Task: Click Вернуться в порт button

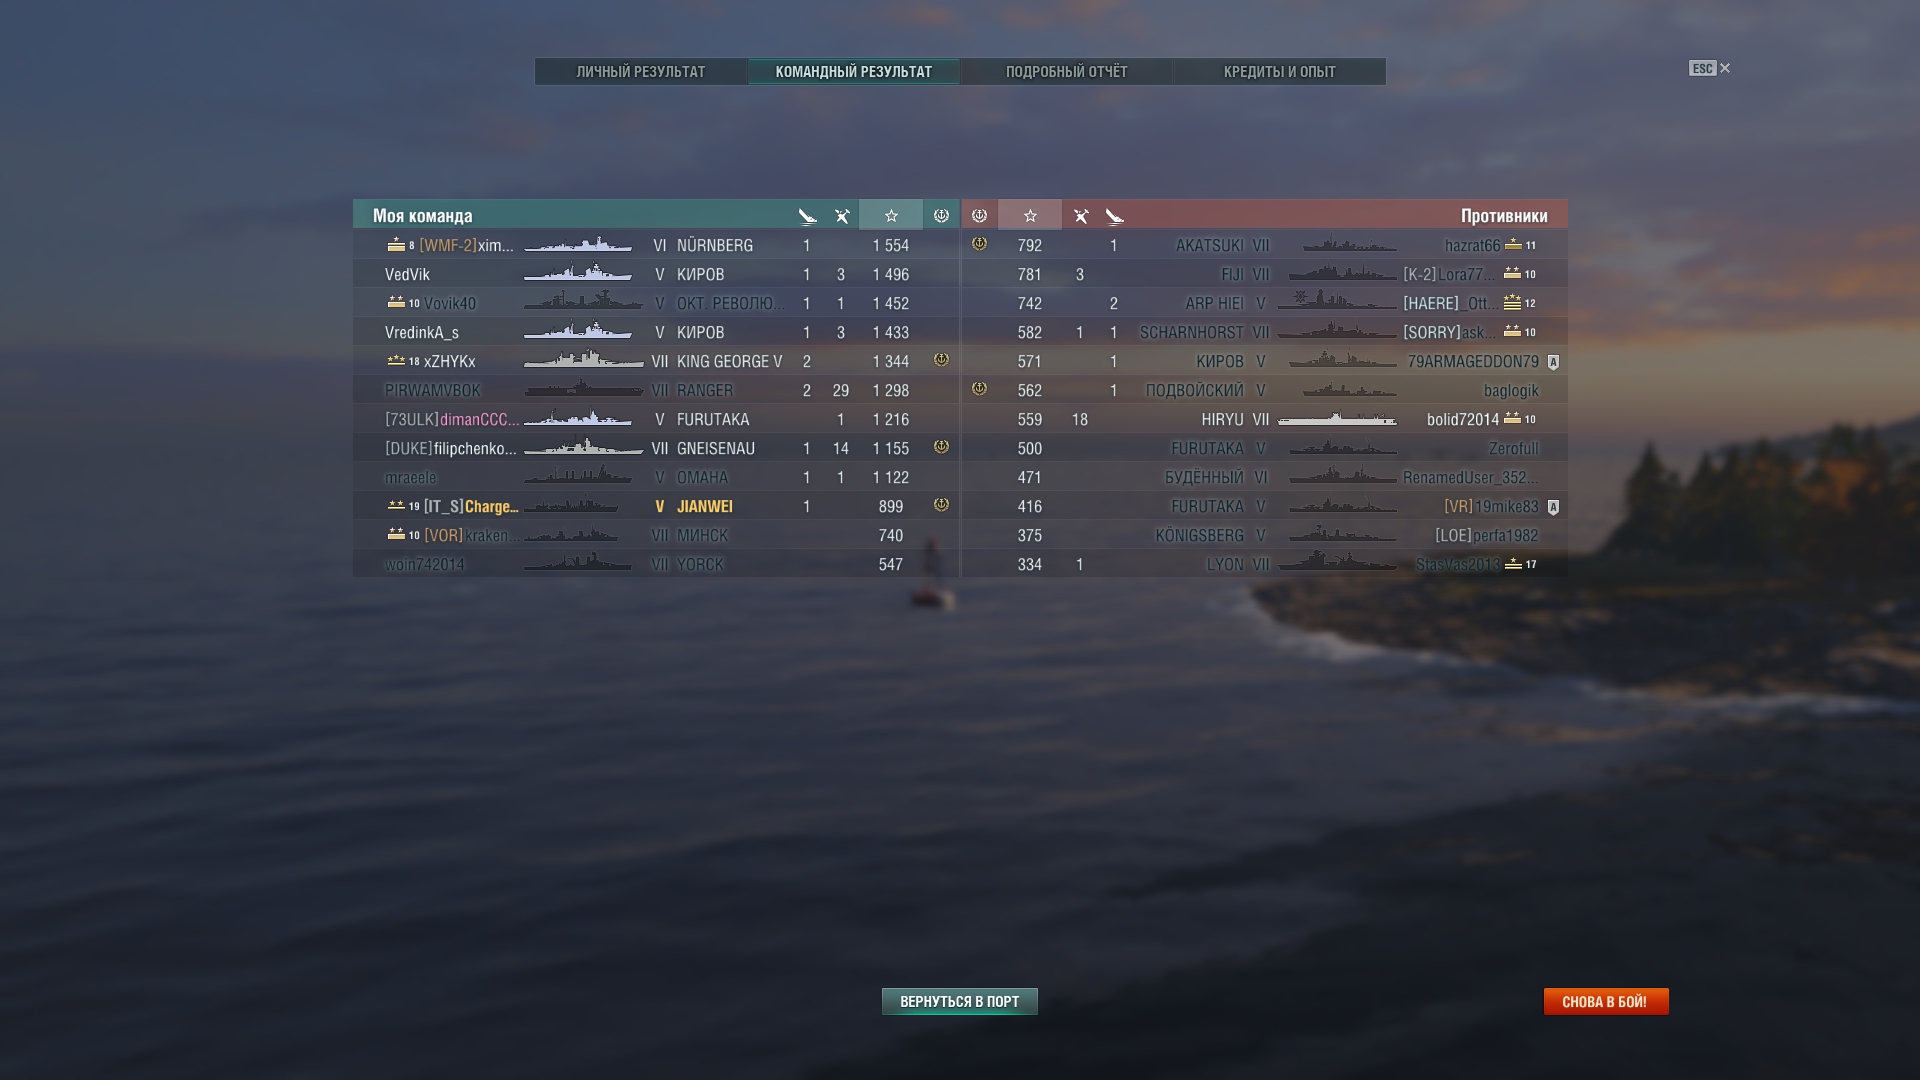Action: click(x=959, y=1001)
